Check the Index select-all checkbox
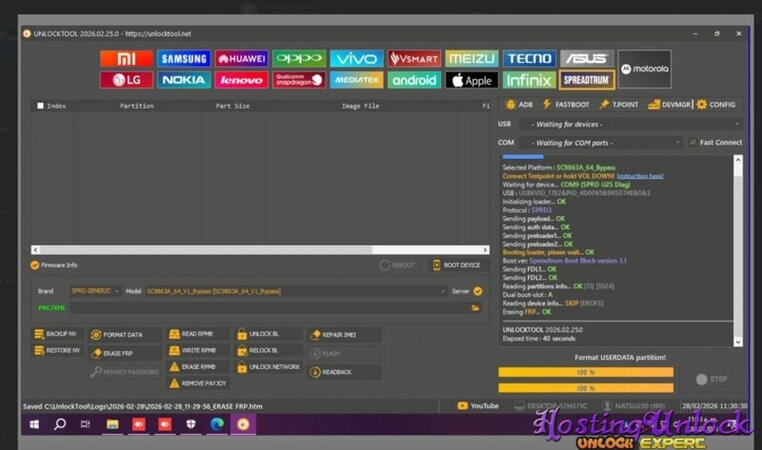762x450 pixels. [x=40, y=105]
